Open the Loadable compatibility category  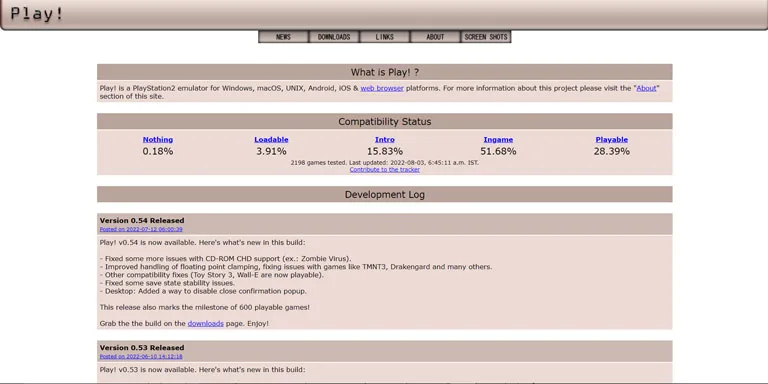[x=271, y=140]
